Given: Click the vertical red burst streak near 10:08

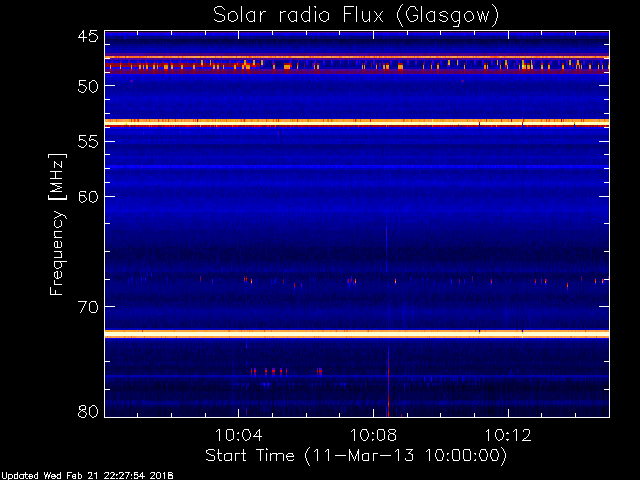Looking at the screenshot, I should tap(388, 382).
